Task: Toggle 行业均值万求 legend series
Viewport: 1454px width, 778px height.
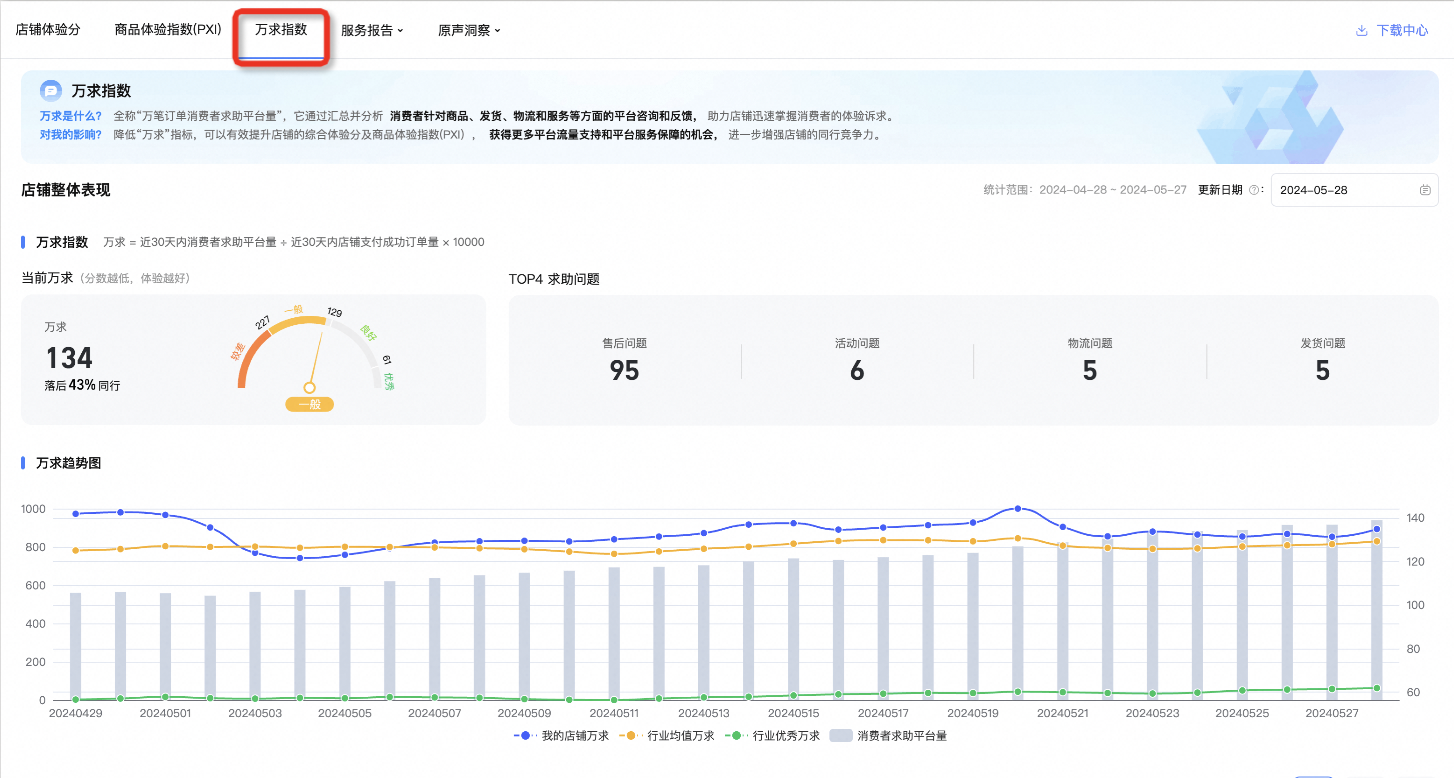Action: (x=667, y=736)
